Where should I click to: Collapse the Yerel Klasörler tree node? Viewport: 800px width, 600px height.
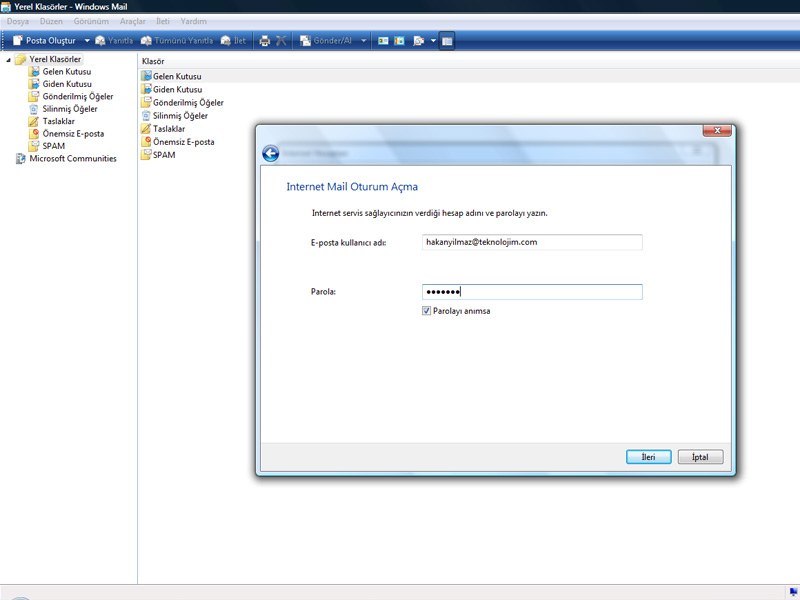click(x=8, y=60)
